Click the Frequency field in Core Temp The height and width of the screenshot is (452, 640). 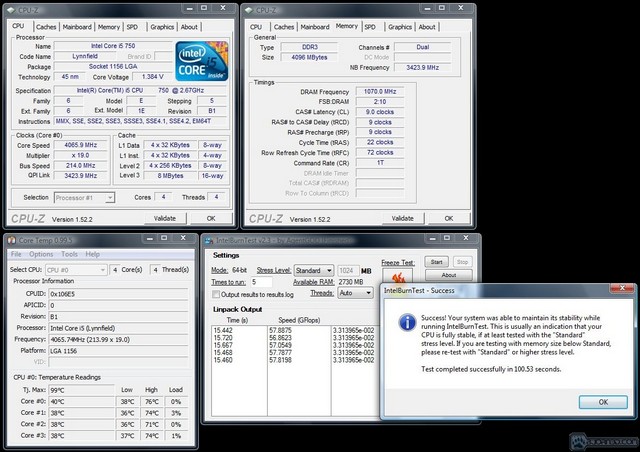click(118, 340)
